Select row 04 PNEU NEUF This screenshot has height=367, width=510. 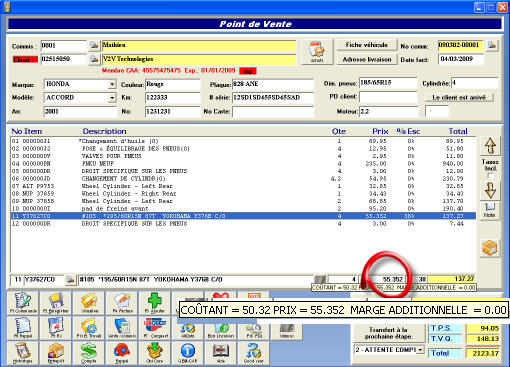pyautogui.click(x=243, y=164)
